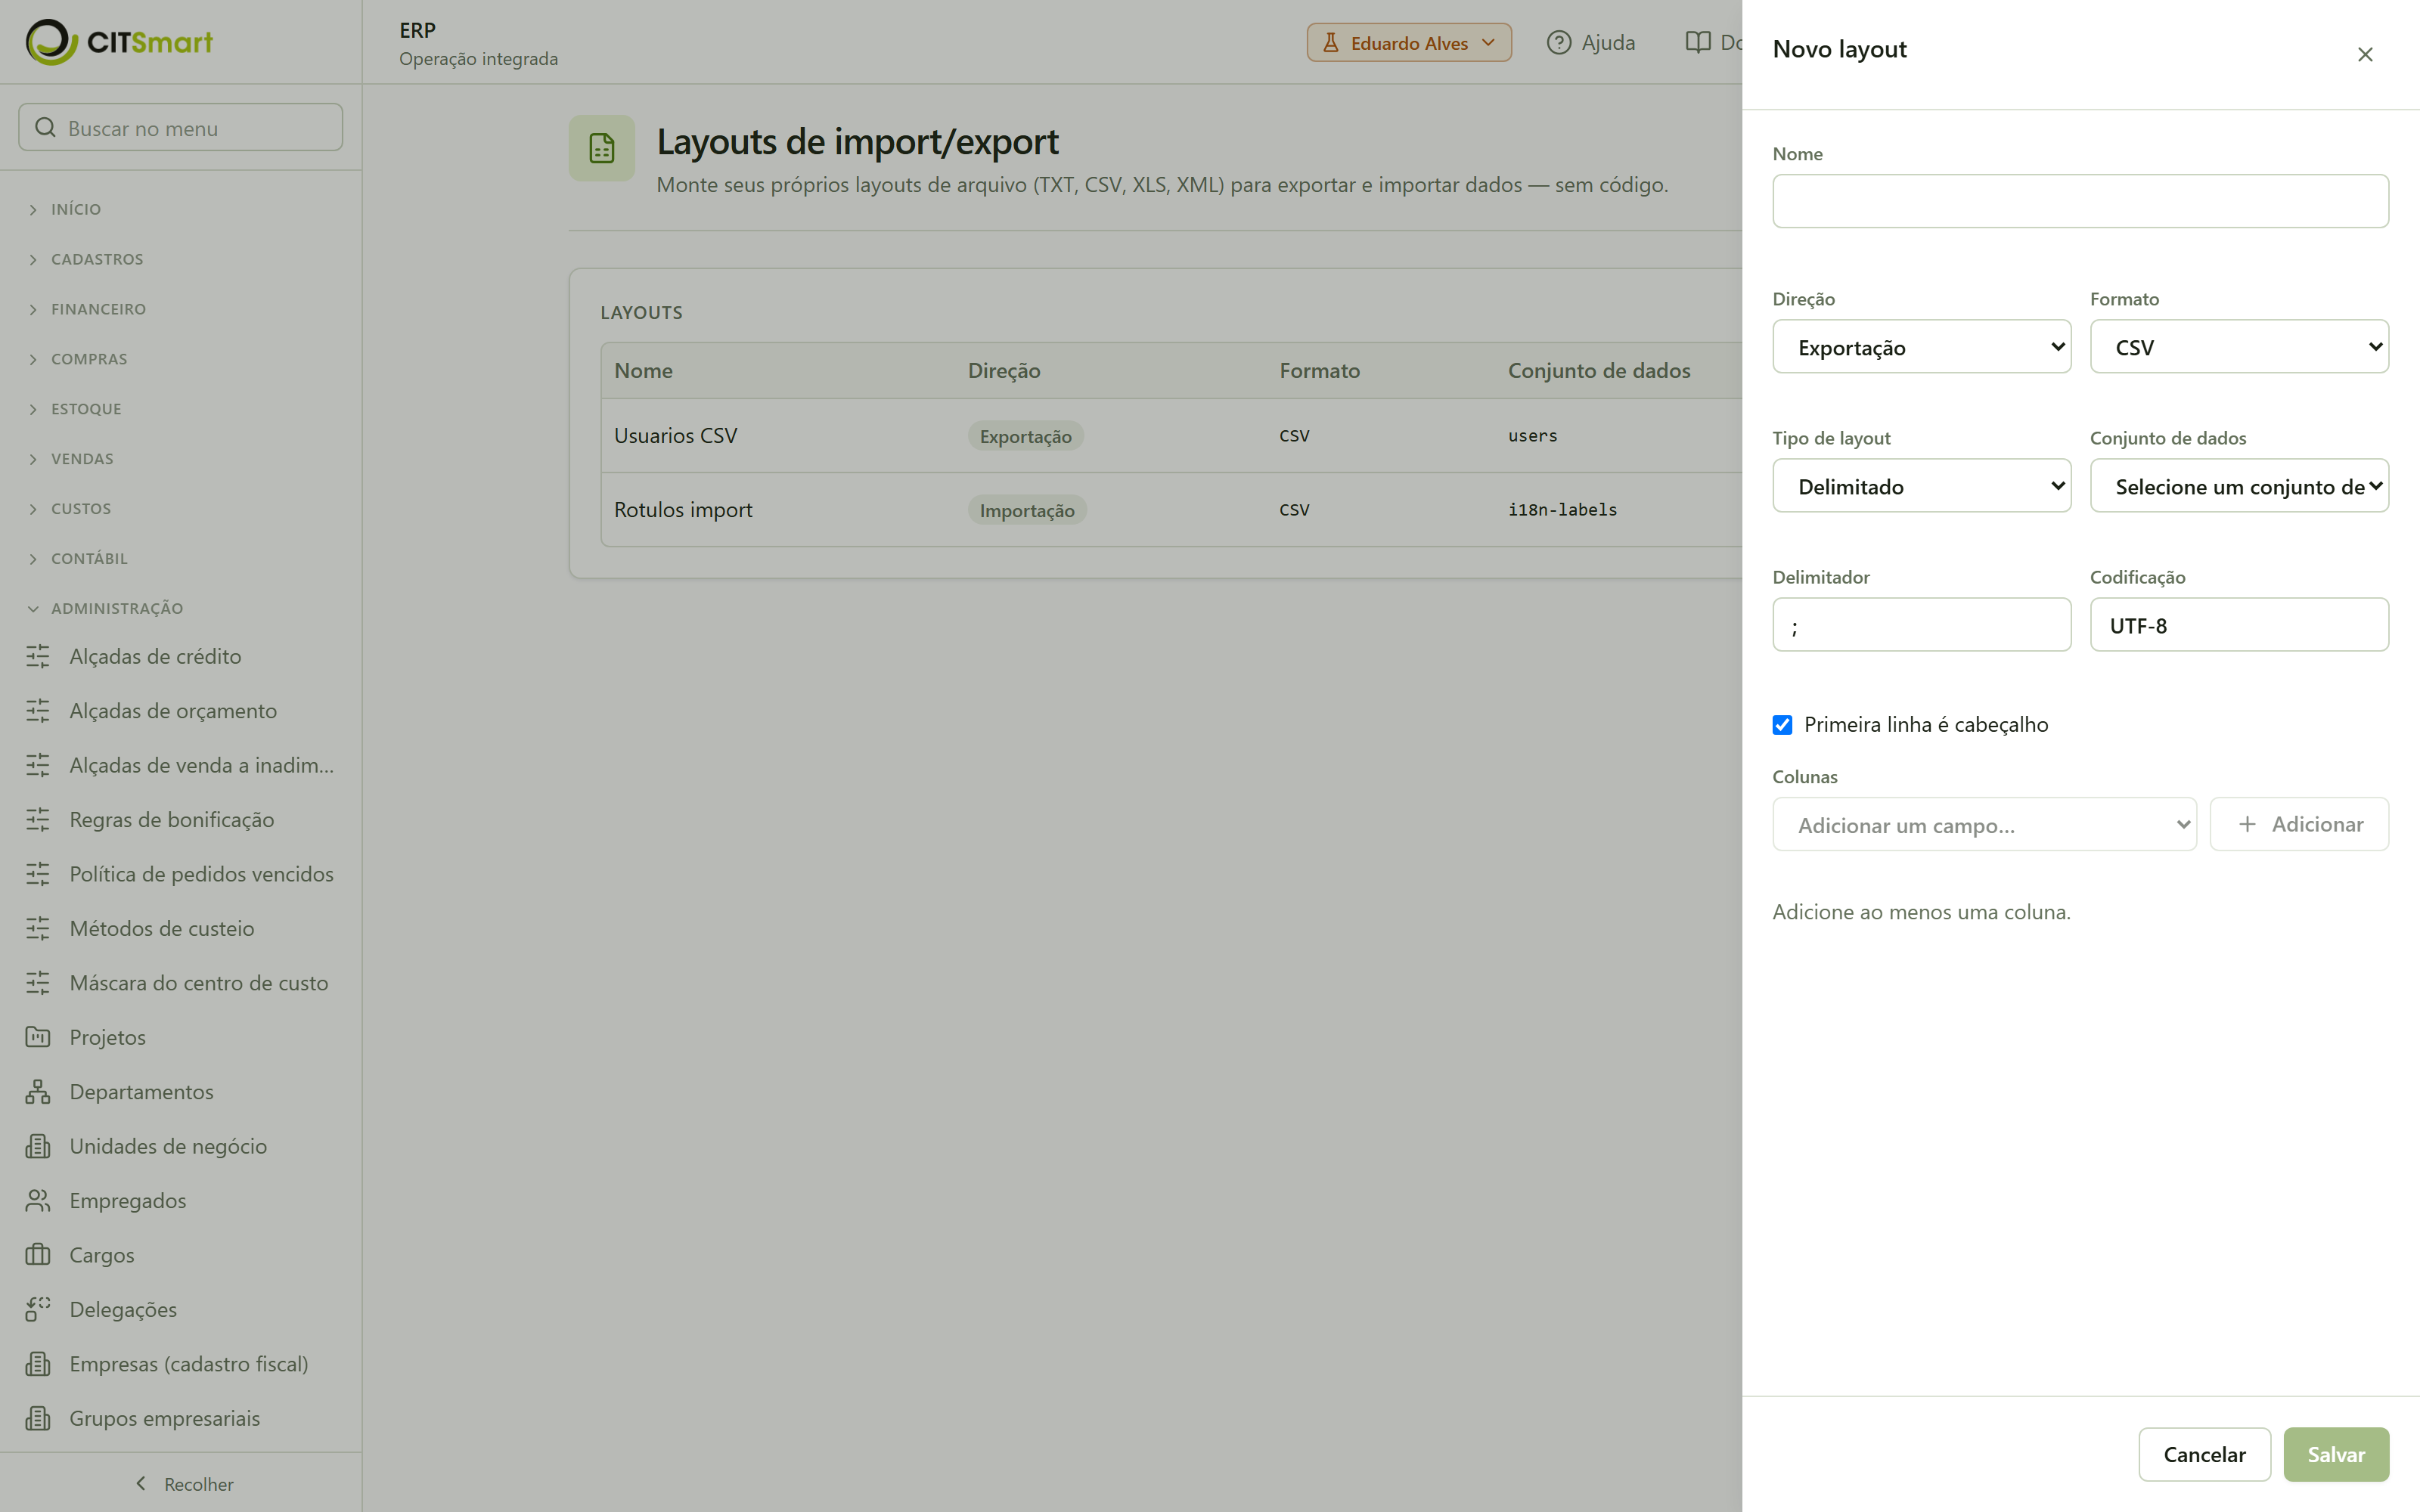Open Regras de bonificação icon
The image size is (2420, 1512).
[38, 820]
